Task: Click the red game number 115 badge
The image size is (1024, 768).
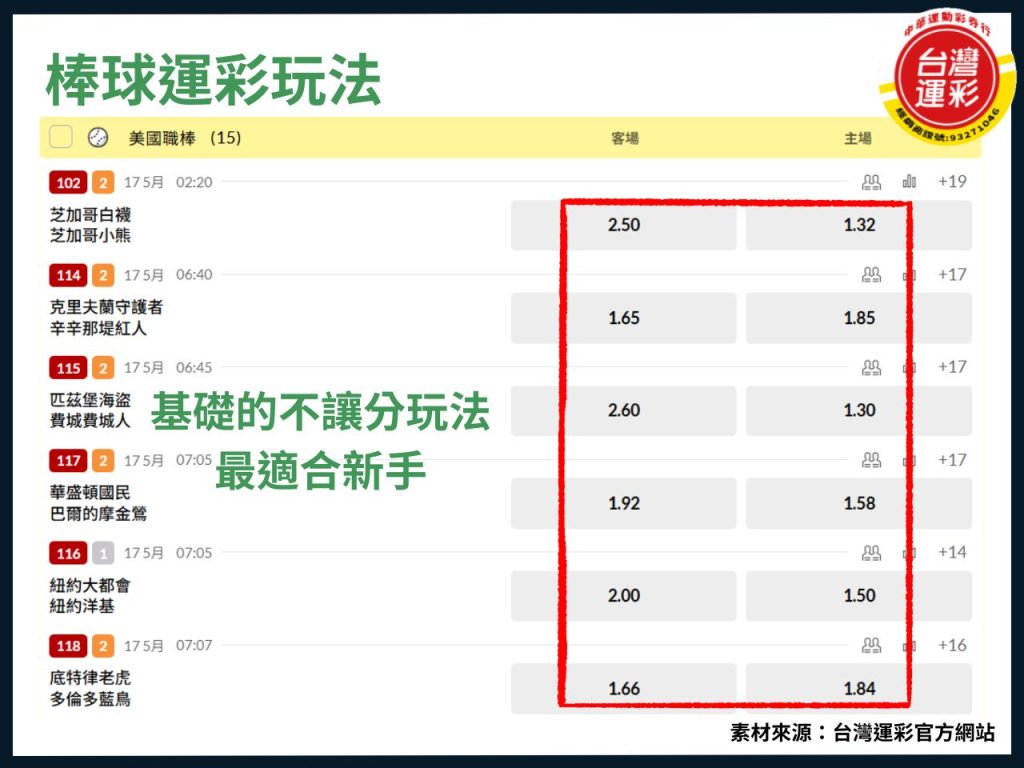Action: point(68,368)
